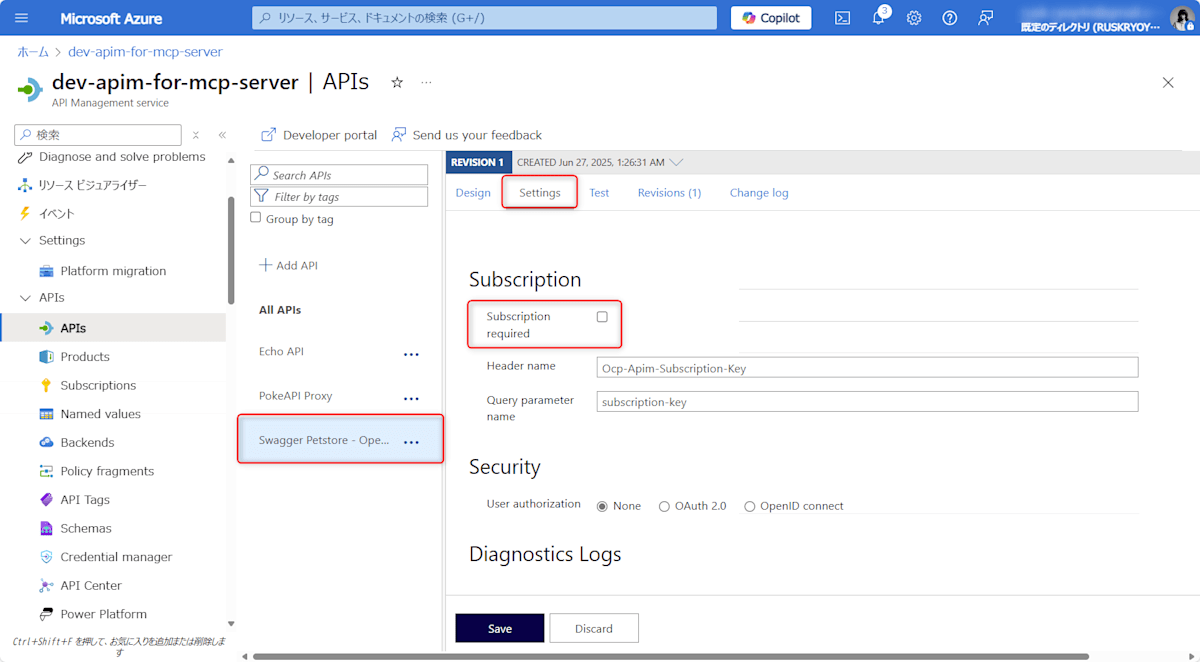Open API Tags

(x=85, y=500)
